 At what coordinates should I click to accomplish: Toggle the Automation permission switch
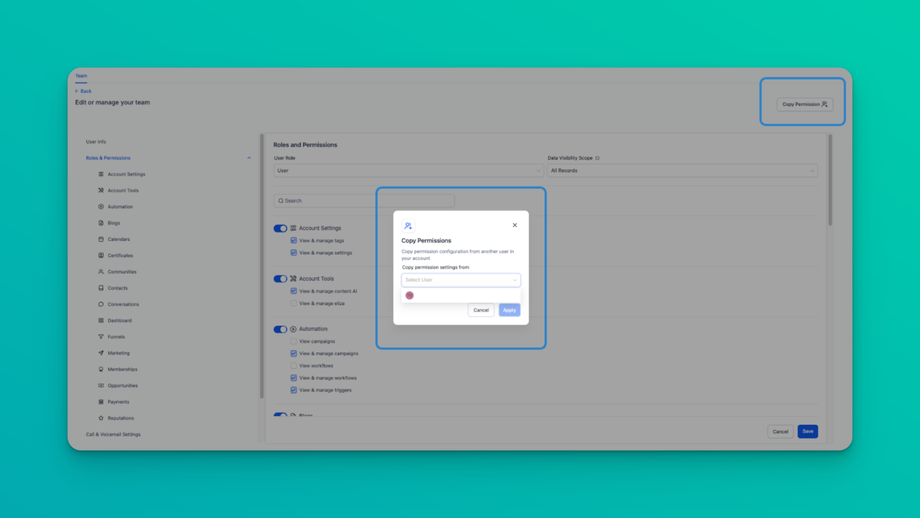pos(280,329)
